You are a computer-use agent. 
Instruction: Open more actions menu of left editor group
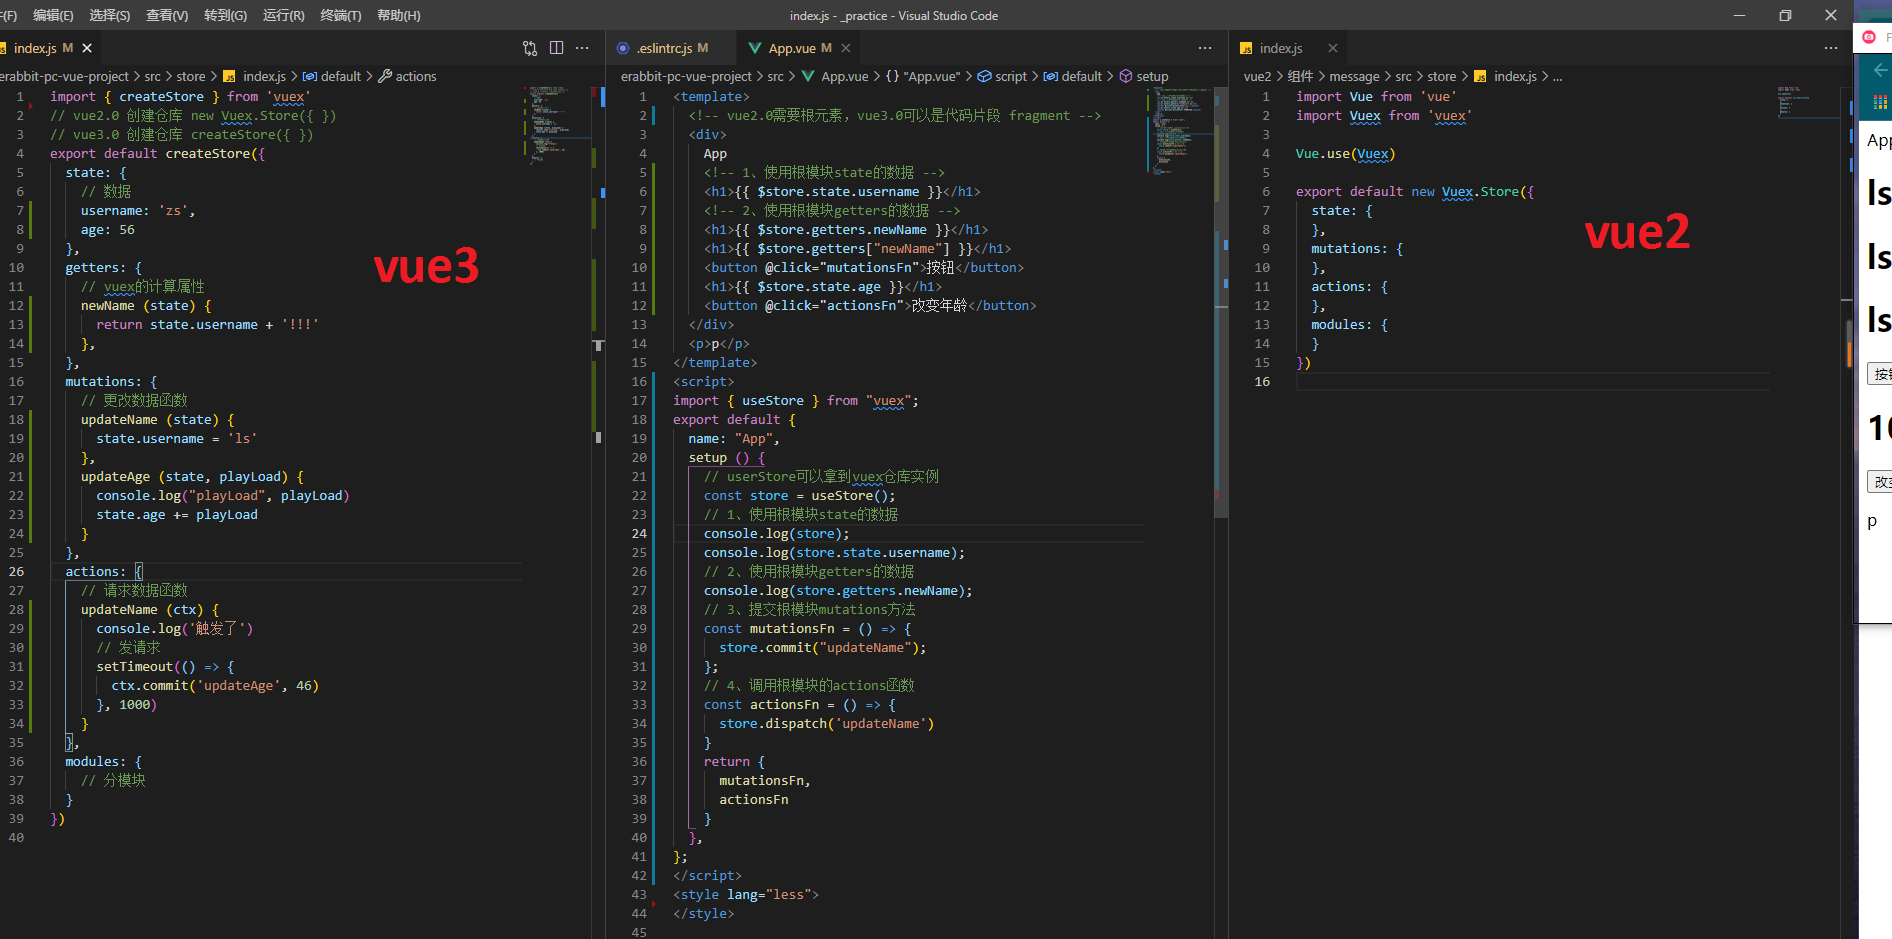[x=582, y=48]
